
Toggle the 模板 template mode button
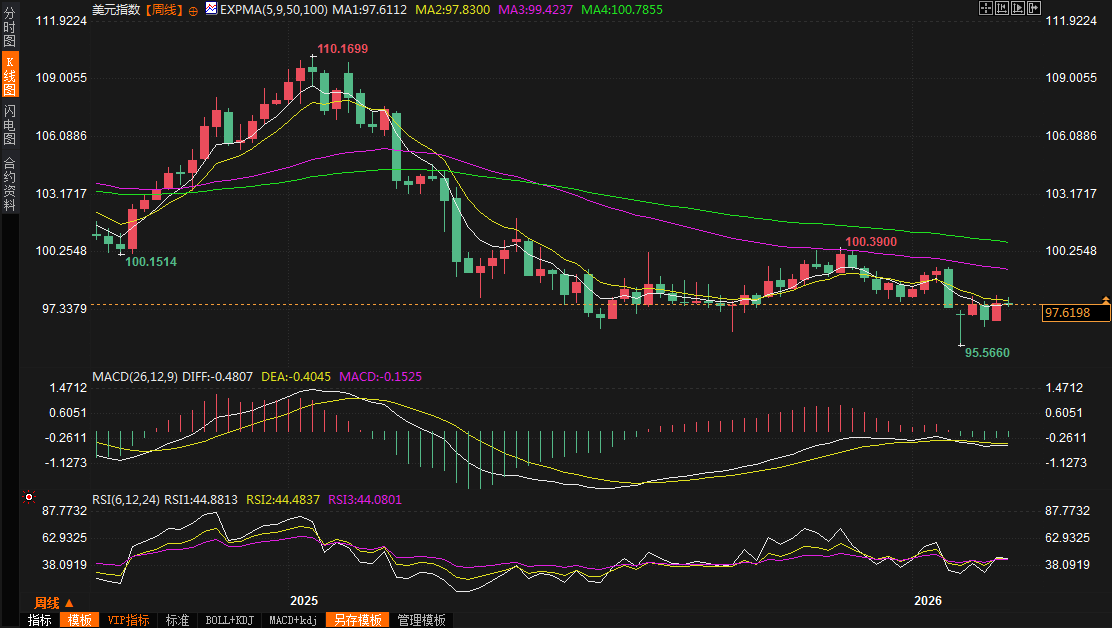(80, 620)
